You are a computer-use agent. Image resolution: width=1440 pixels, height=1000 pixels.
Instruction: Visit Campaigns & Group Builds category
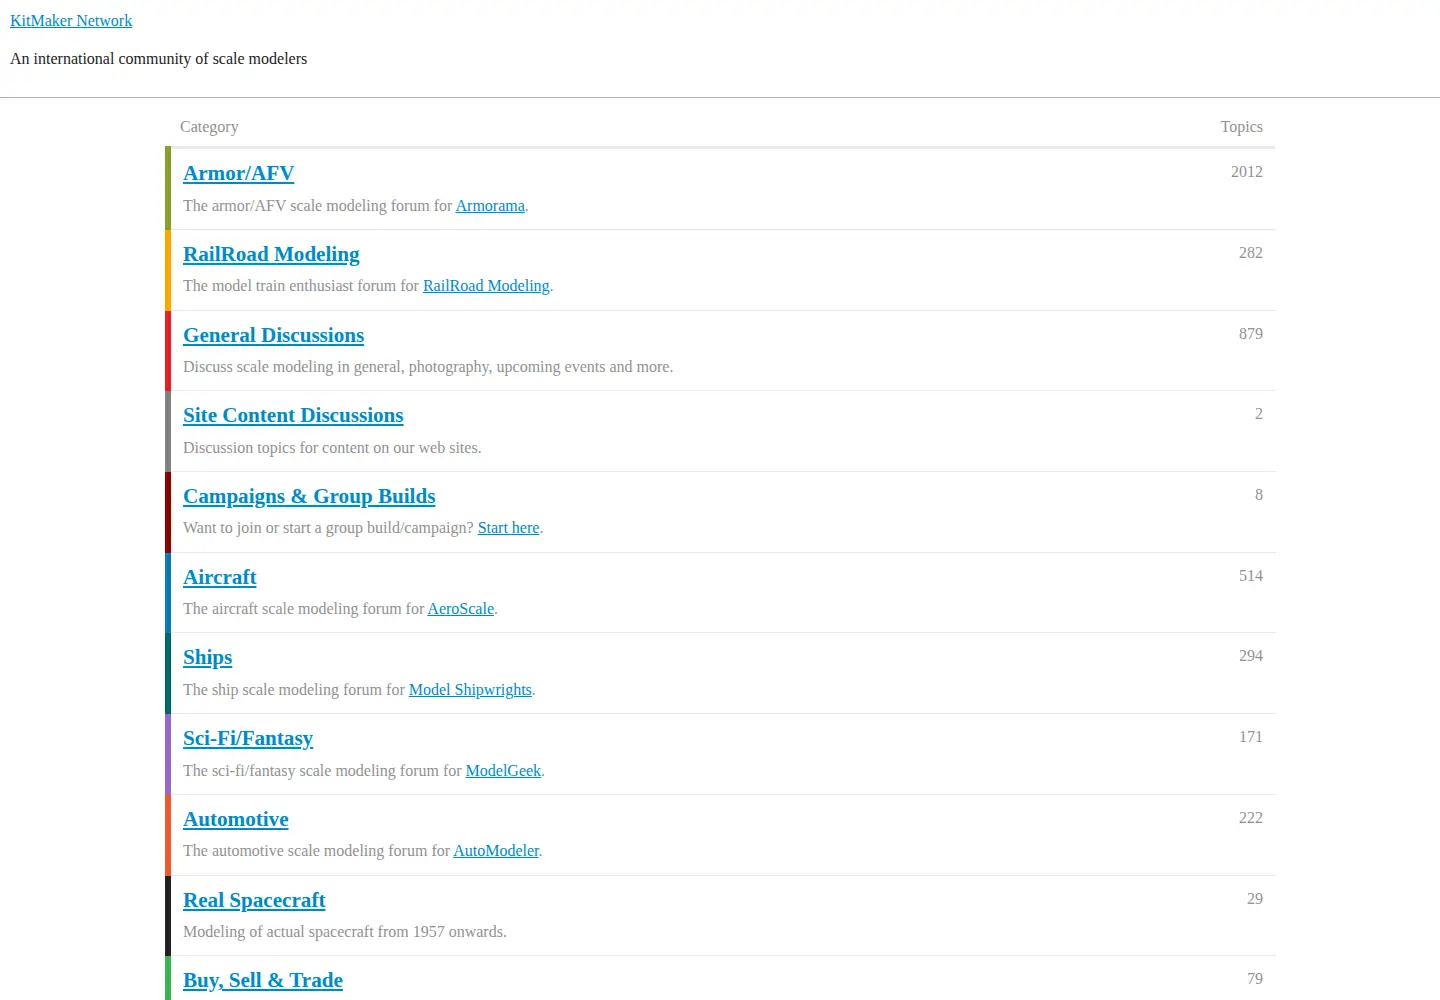[x=309, y=497]
